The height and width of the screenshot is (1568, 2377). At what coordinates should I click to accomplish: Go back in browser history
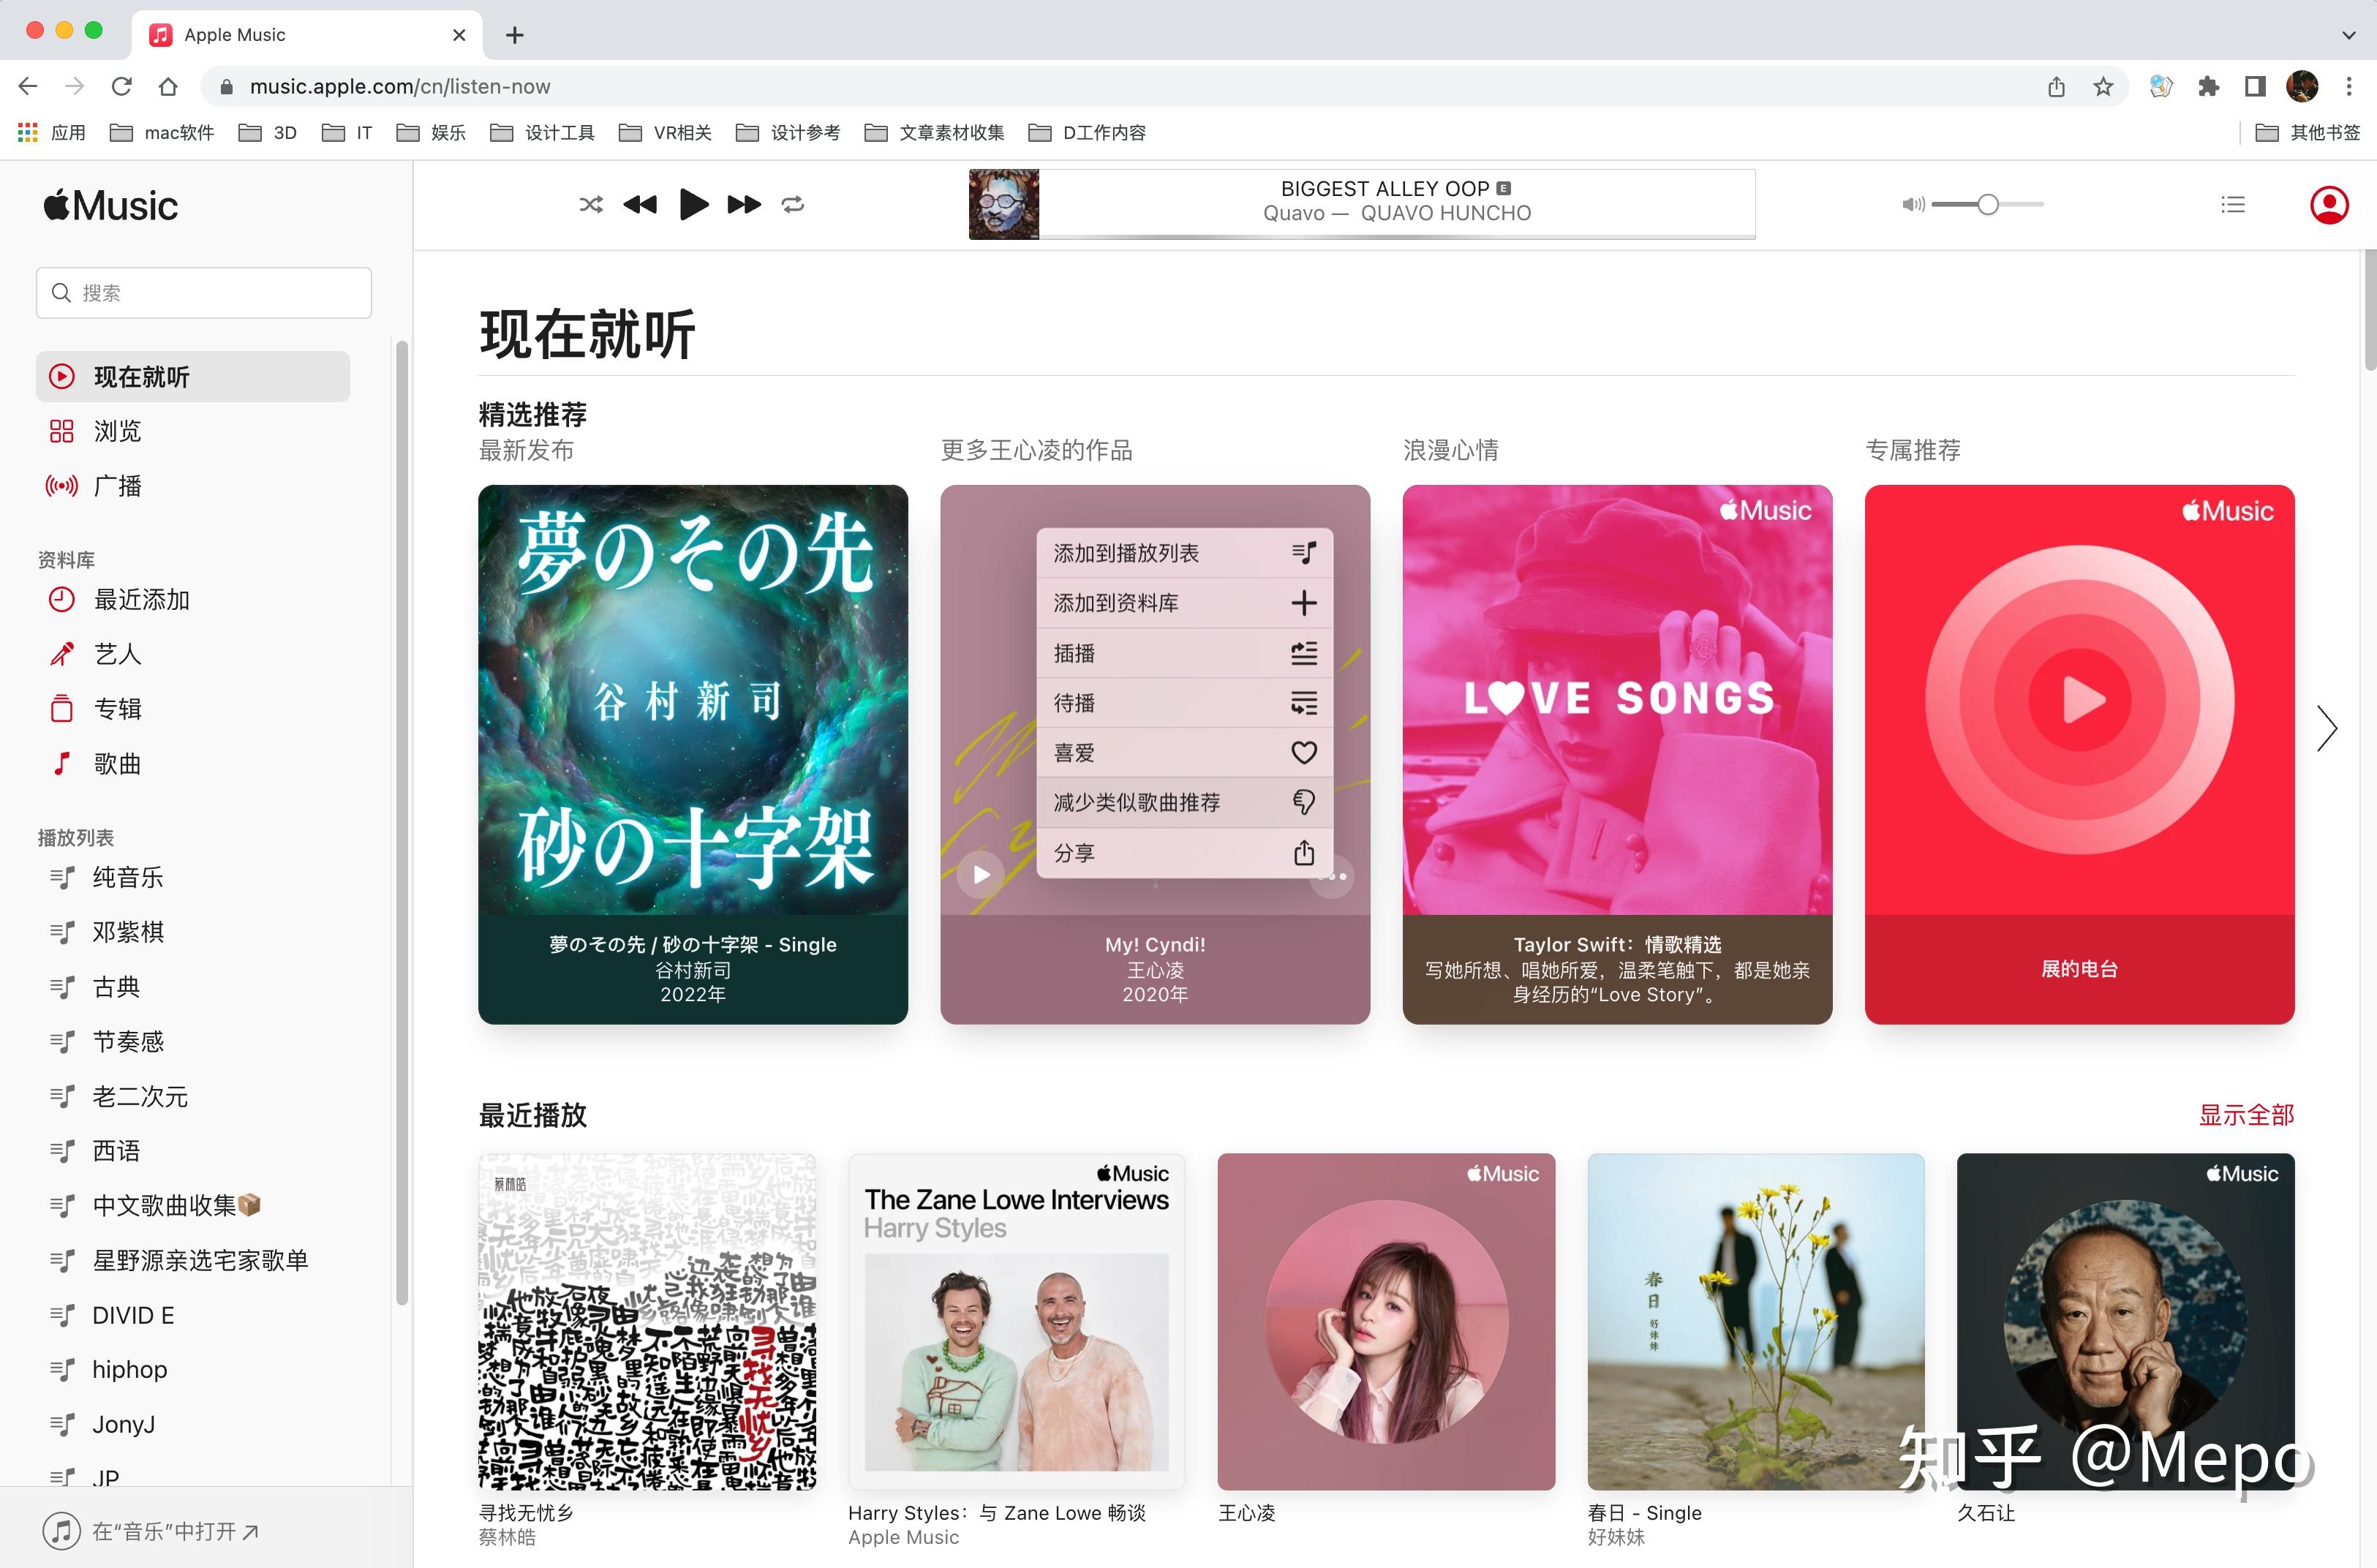[28, 87]
